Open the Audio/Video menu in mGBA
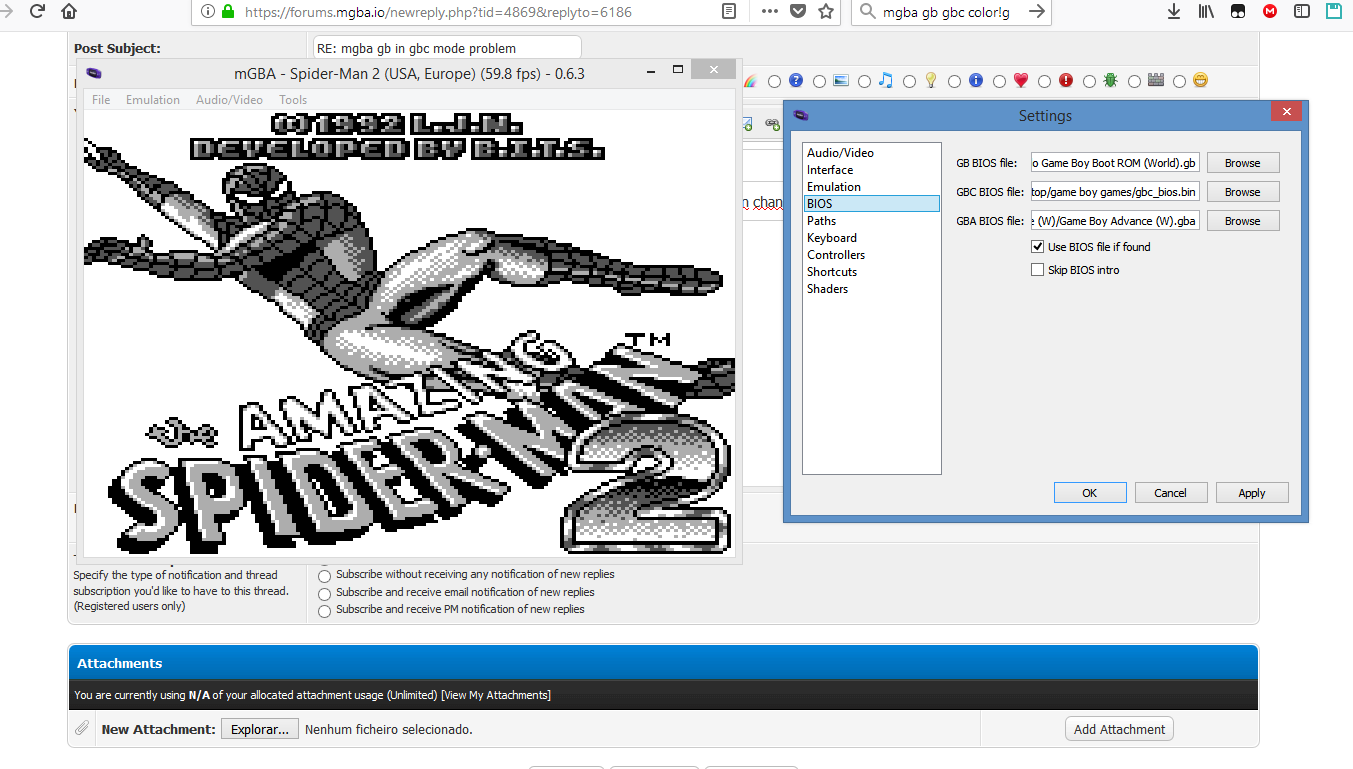 coord(229,100)
